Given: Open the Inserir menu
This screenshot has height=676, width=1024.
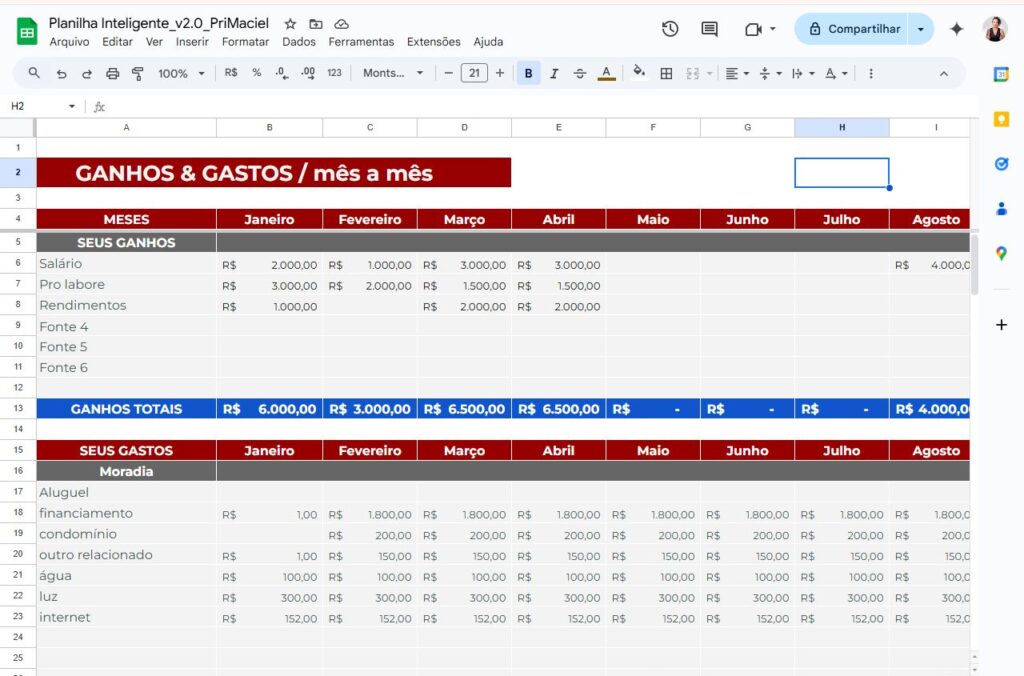Looking at the screenshot, I should [x=192, y=42].
